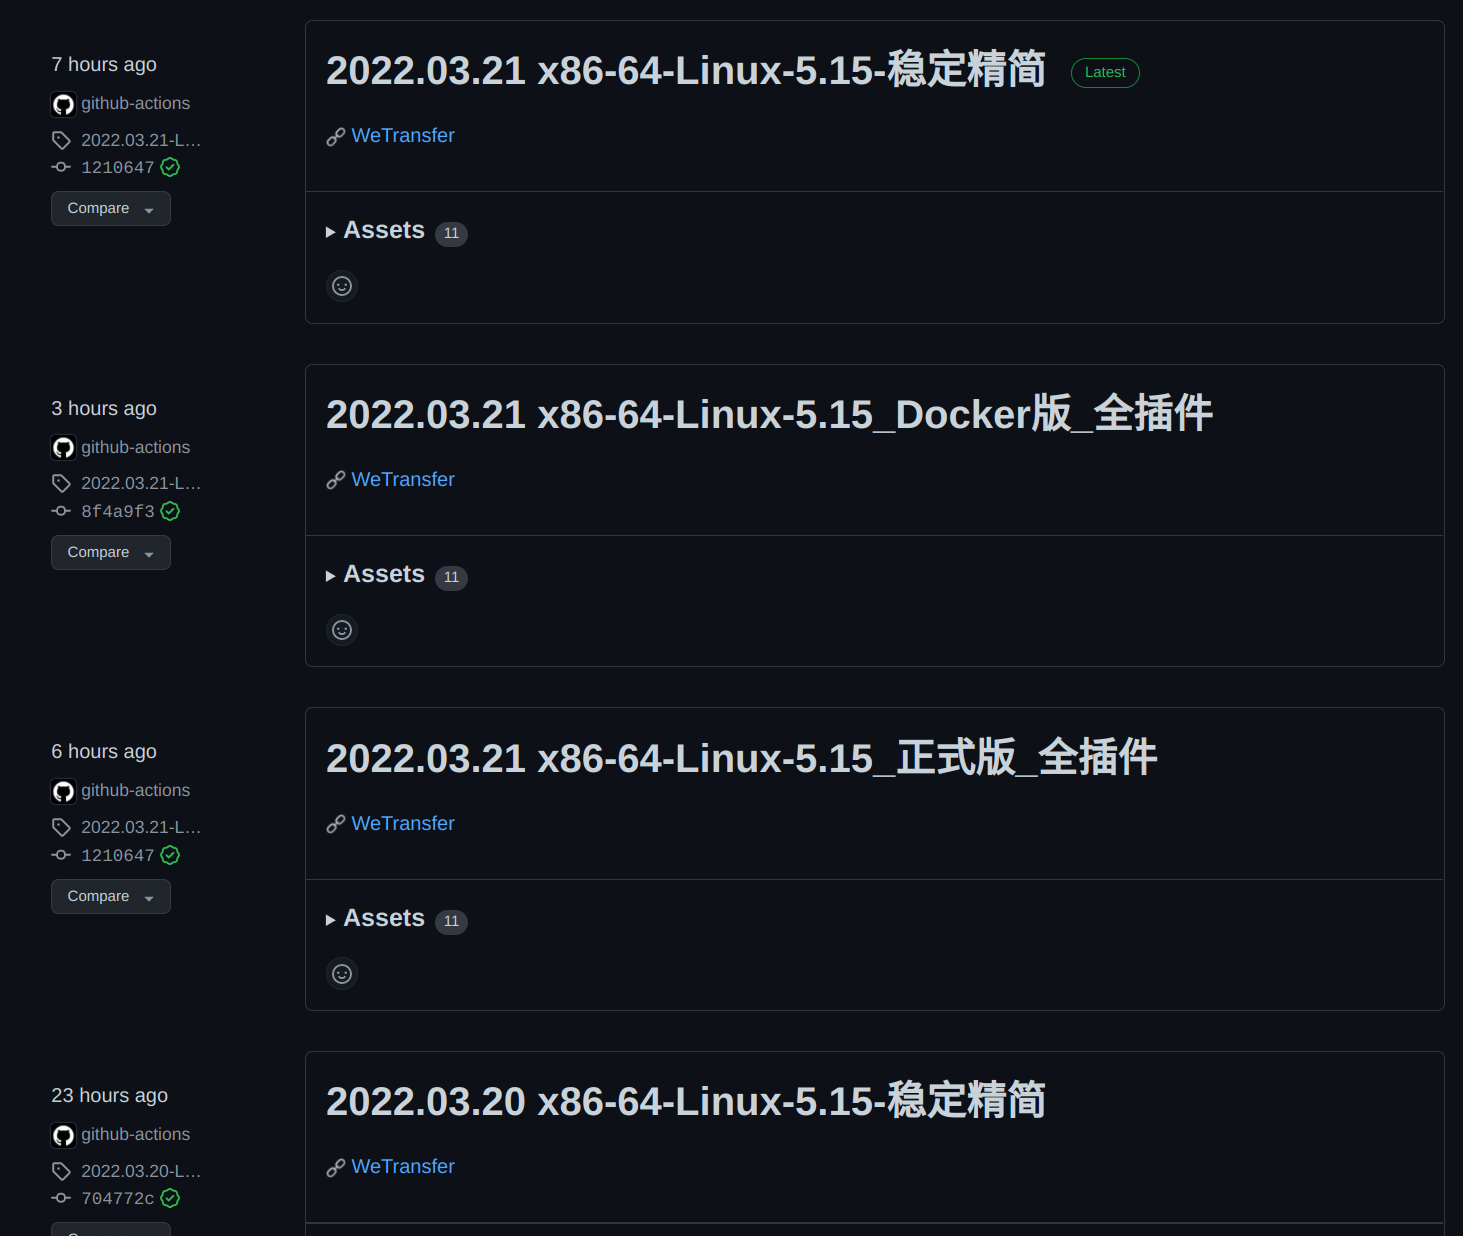The height and width of the screenshot is (1236, 1463).
Task: Click chain-link icon beside WeTransfer in Docker版 release
Action: tap(336, 481)
